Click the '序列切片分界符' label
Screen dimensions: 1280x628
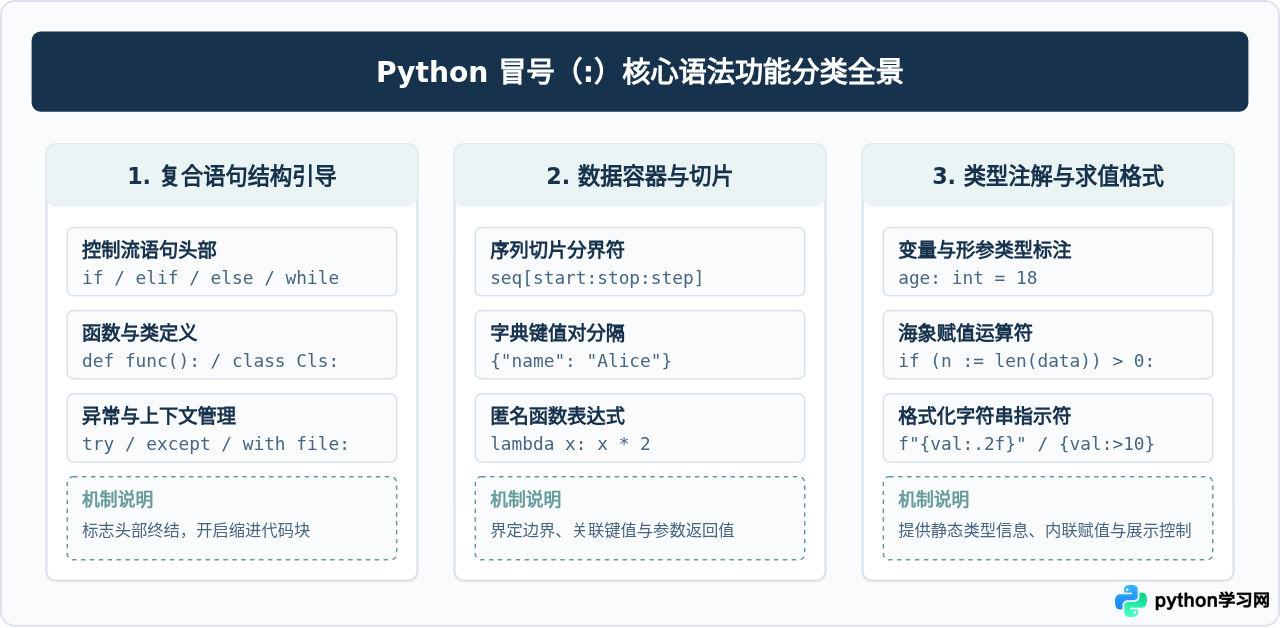557,250
